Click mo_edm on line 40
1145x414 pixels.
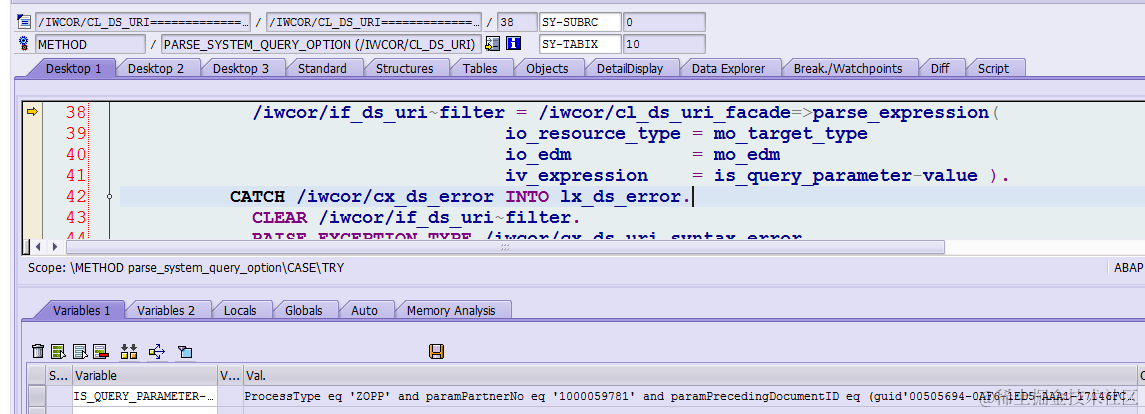pos(746,155)
